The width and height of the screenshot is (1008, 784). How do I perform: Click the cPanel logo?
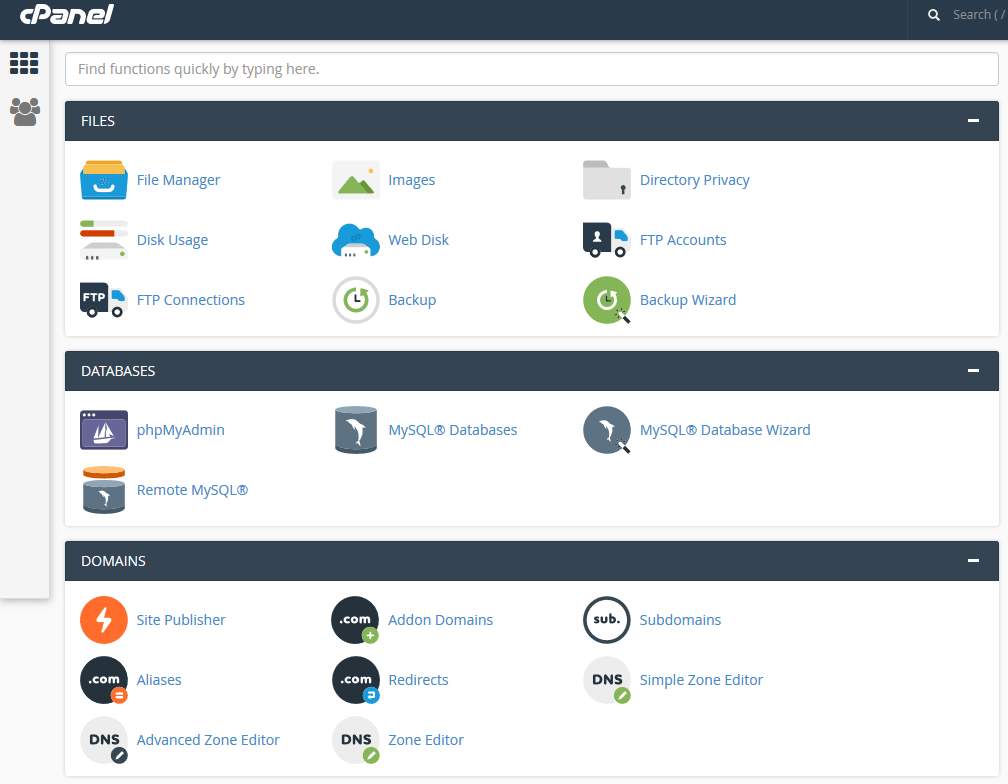coord(67,14)
